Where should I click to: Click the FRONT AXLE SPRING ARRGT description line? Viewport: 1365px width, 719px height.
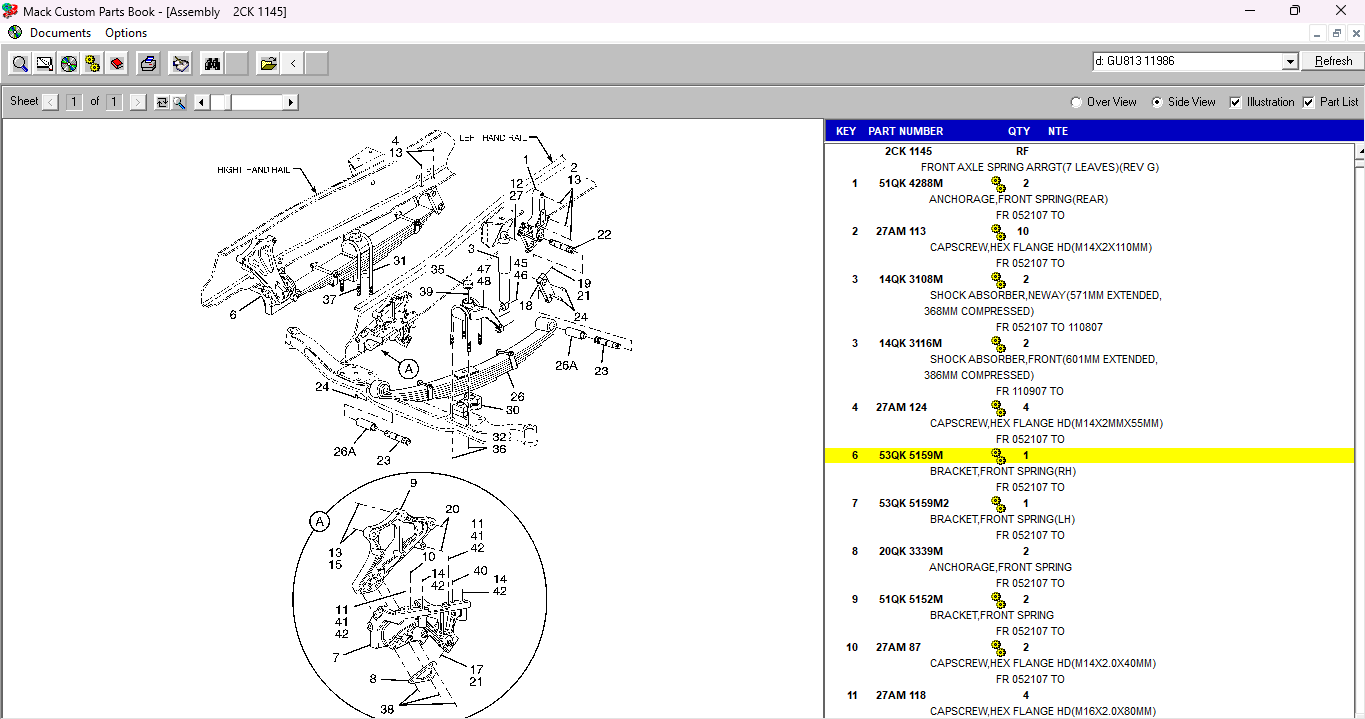(x=1040, y=168)
